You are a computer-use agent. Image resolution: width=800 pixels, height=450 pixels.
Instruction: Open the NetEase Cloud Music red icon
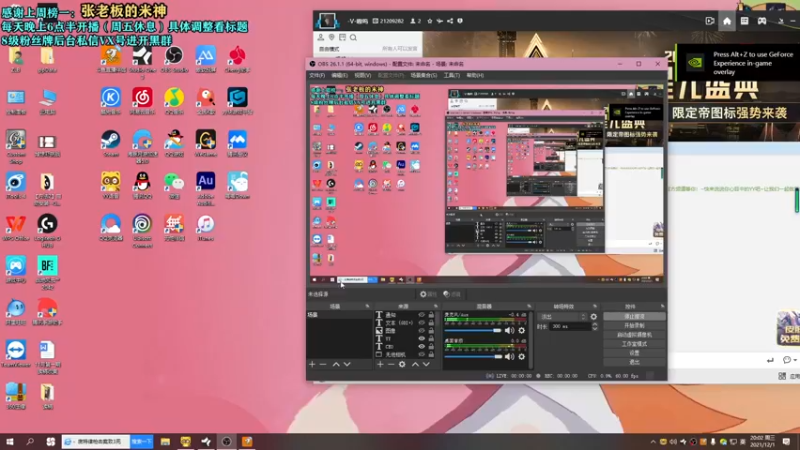(142, 98)
